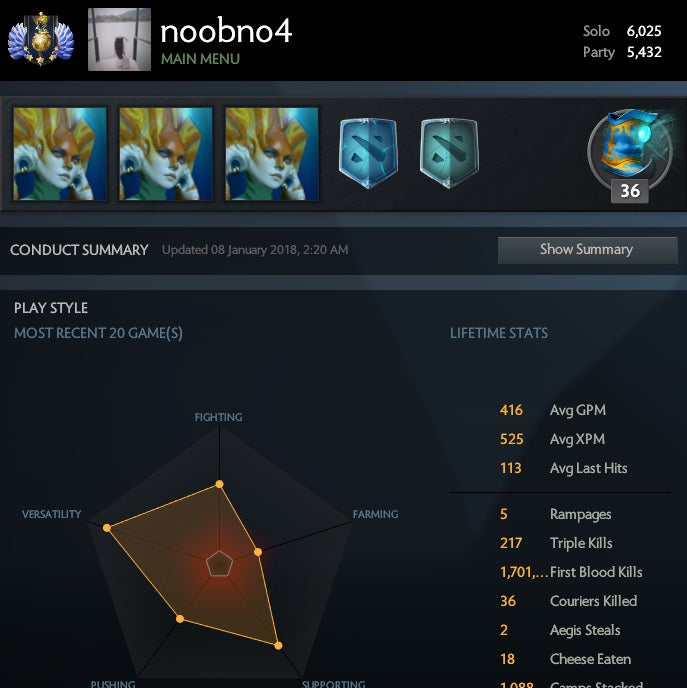
Task: Click the truncated First Blood Kills stat
Action: click(x=571, y=572)
